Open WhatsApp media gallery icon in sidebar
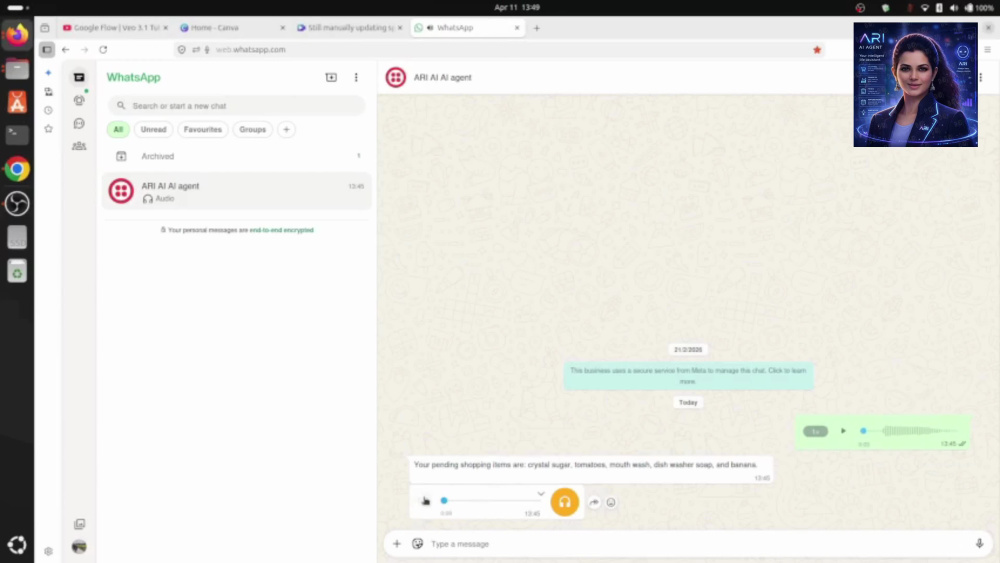 pos(79,524)
